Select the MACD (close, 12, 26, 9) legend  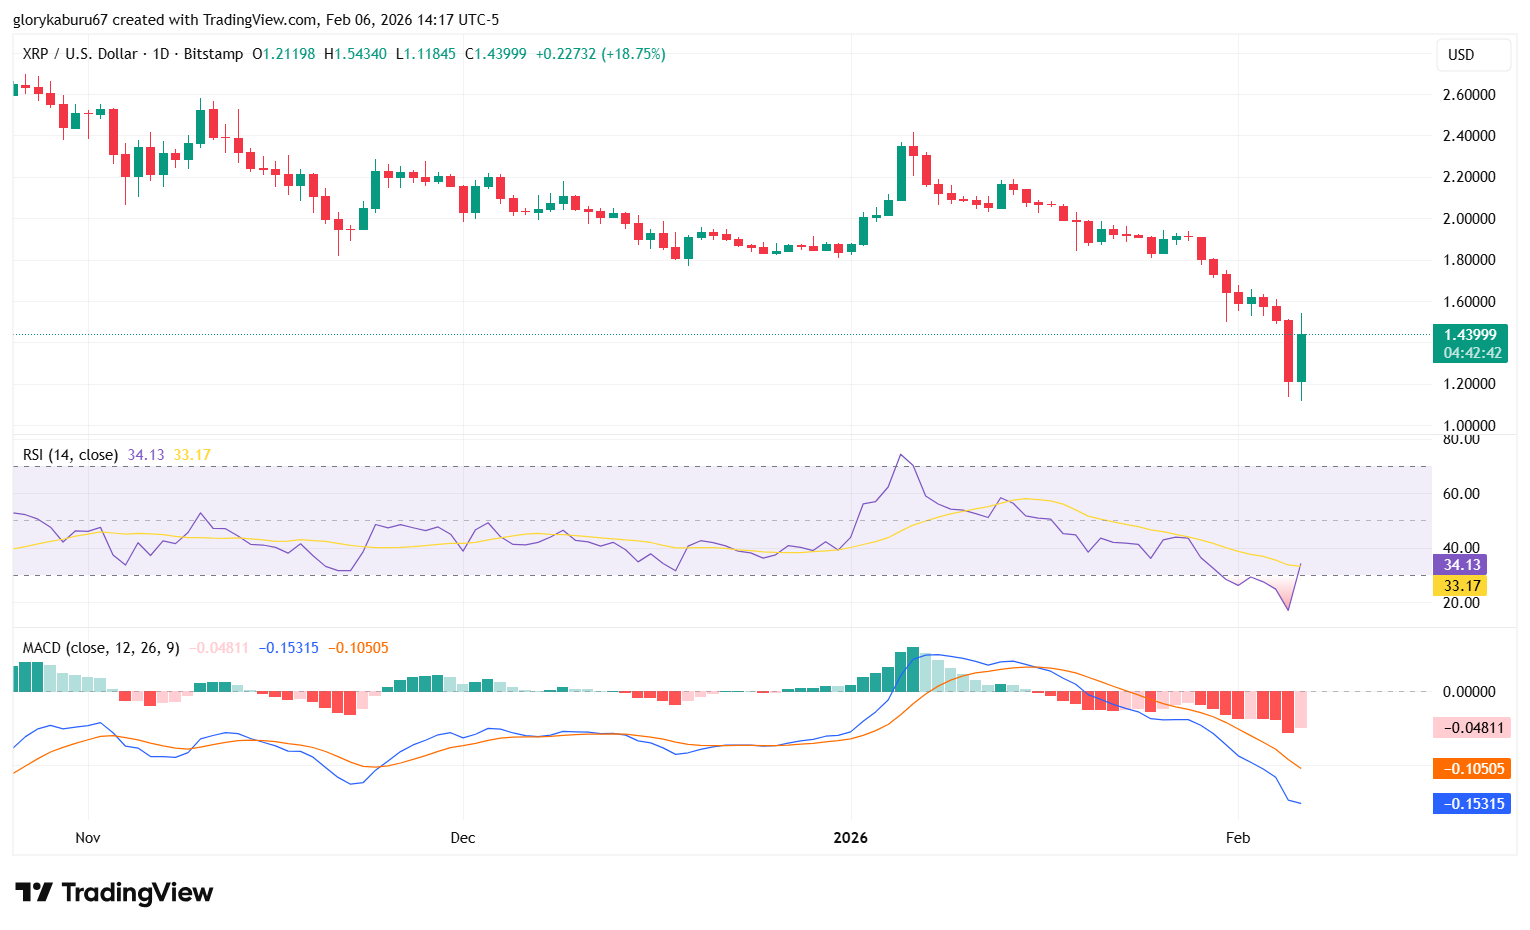101,648
